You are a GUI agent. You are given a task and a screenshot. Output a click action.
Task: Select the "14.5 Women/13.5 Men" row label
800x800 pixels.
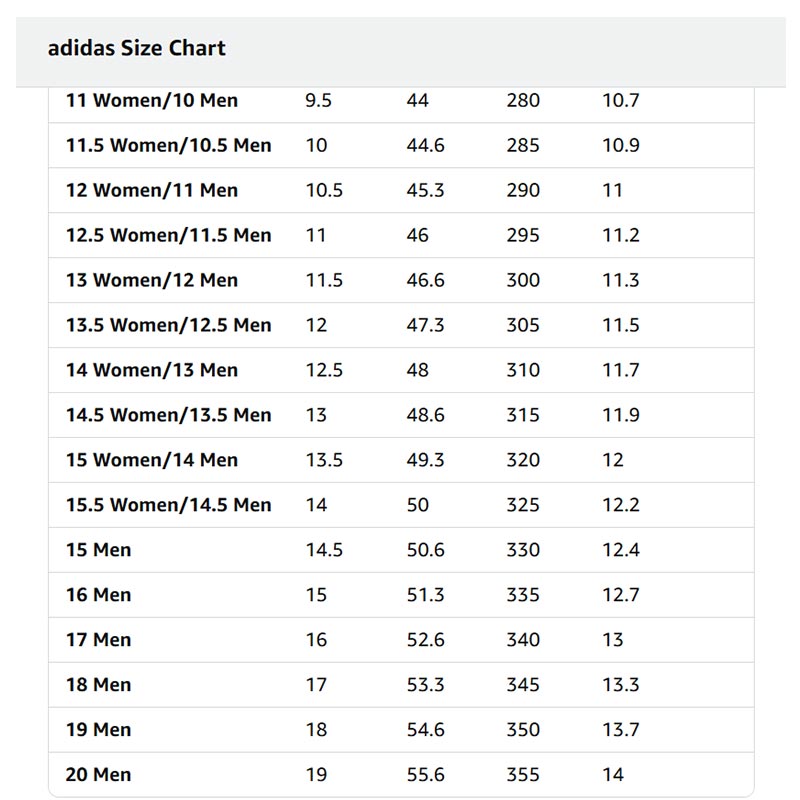point(168,415)
